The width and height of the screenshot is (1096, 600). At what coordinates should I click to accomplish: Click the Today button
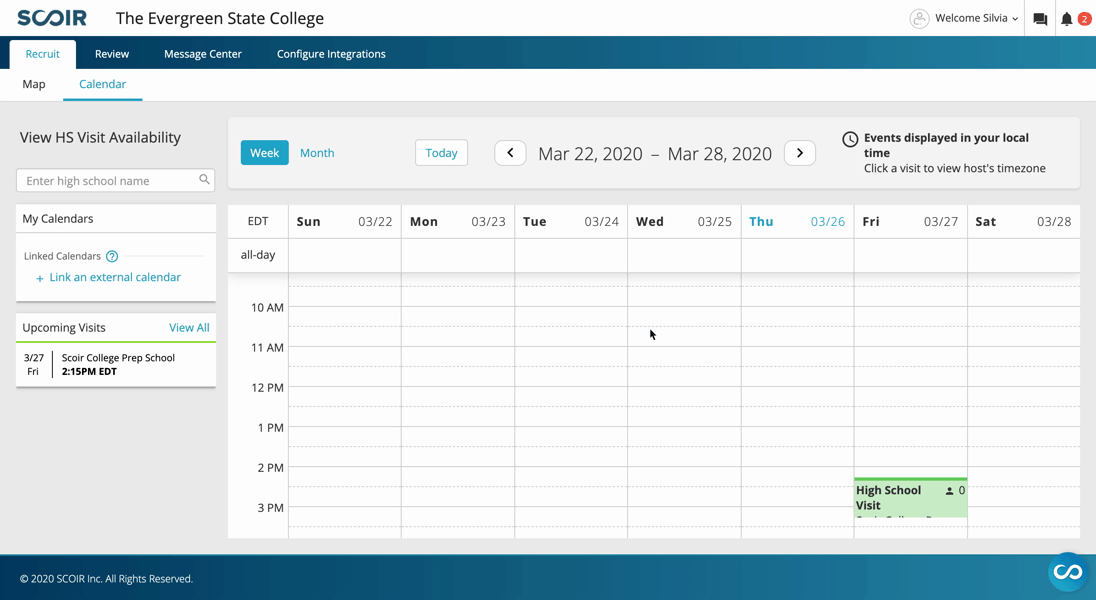441,152
